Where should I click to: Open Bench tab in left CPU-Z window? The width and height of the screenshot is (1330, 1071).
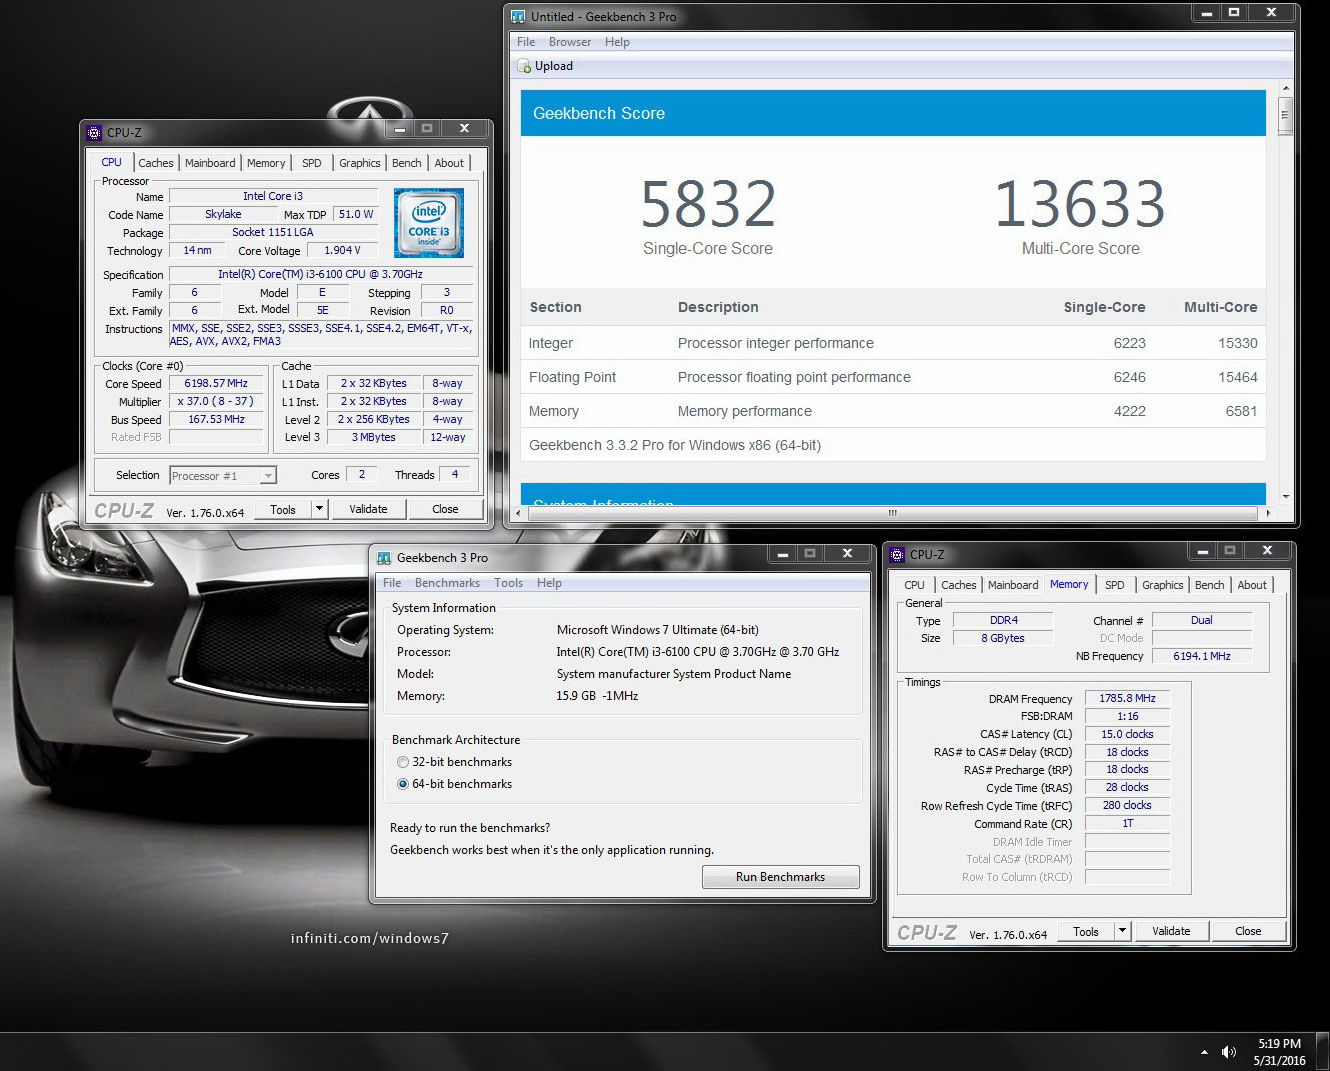[x=407, y=163]
